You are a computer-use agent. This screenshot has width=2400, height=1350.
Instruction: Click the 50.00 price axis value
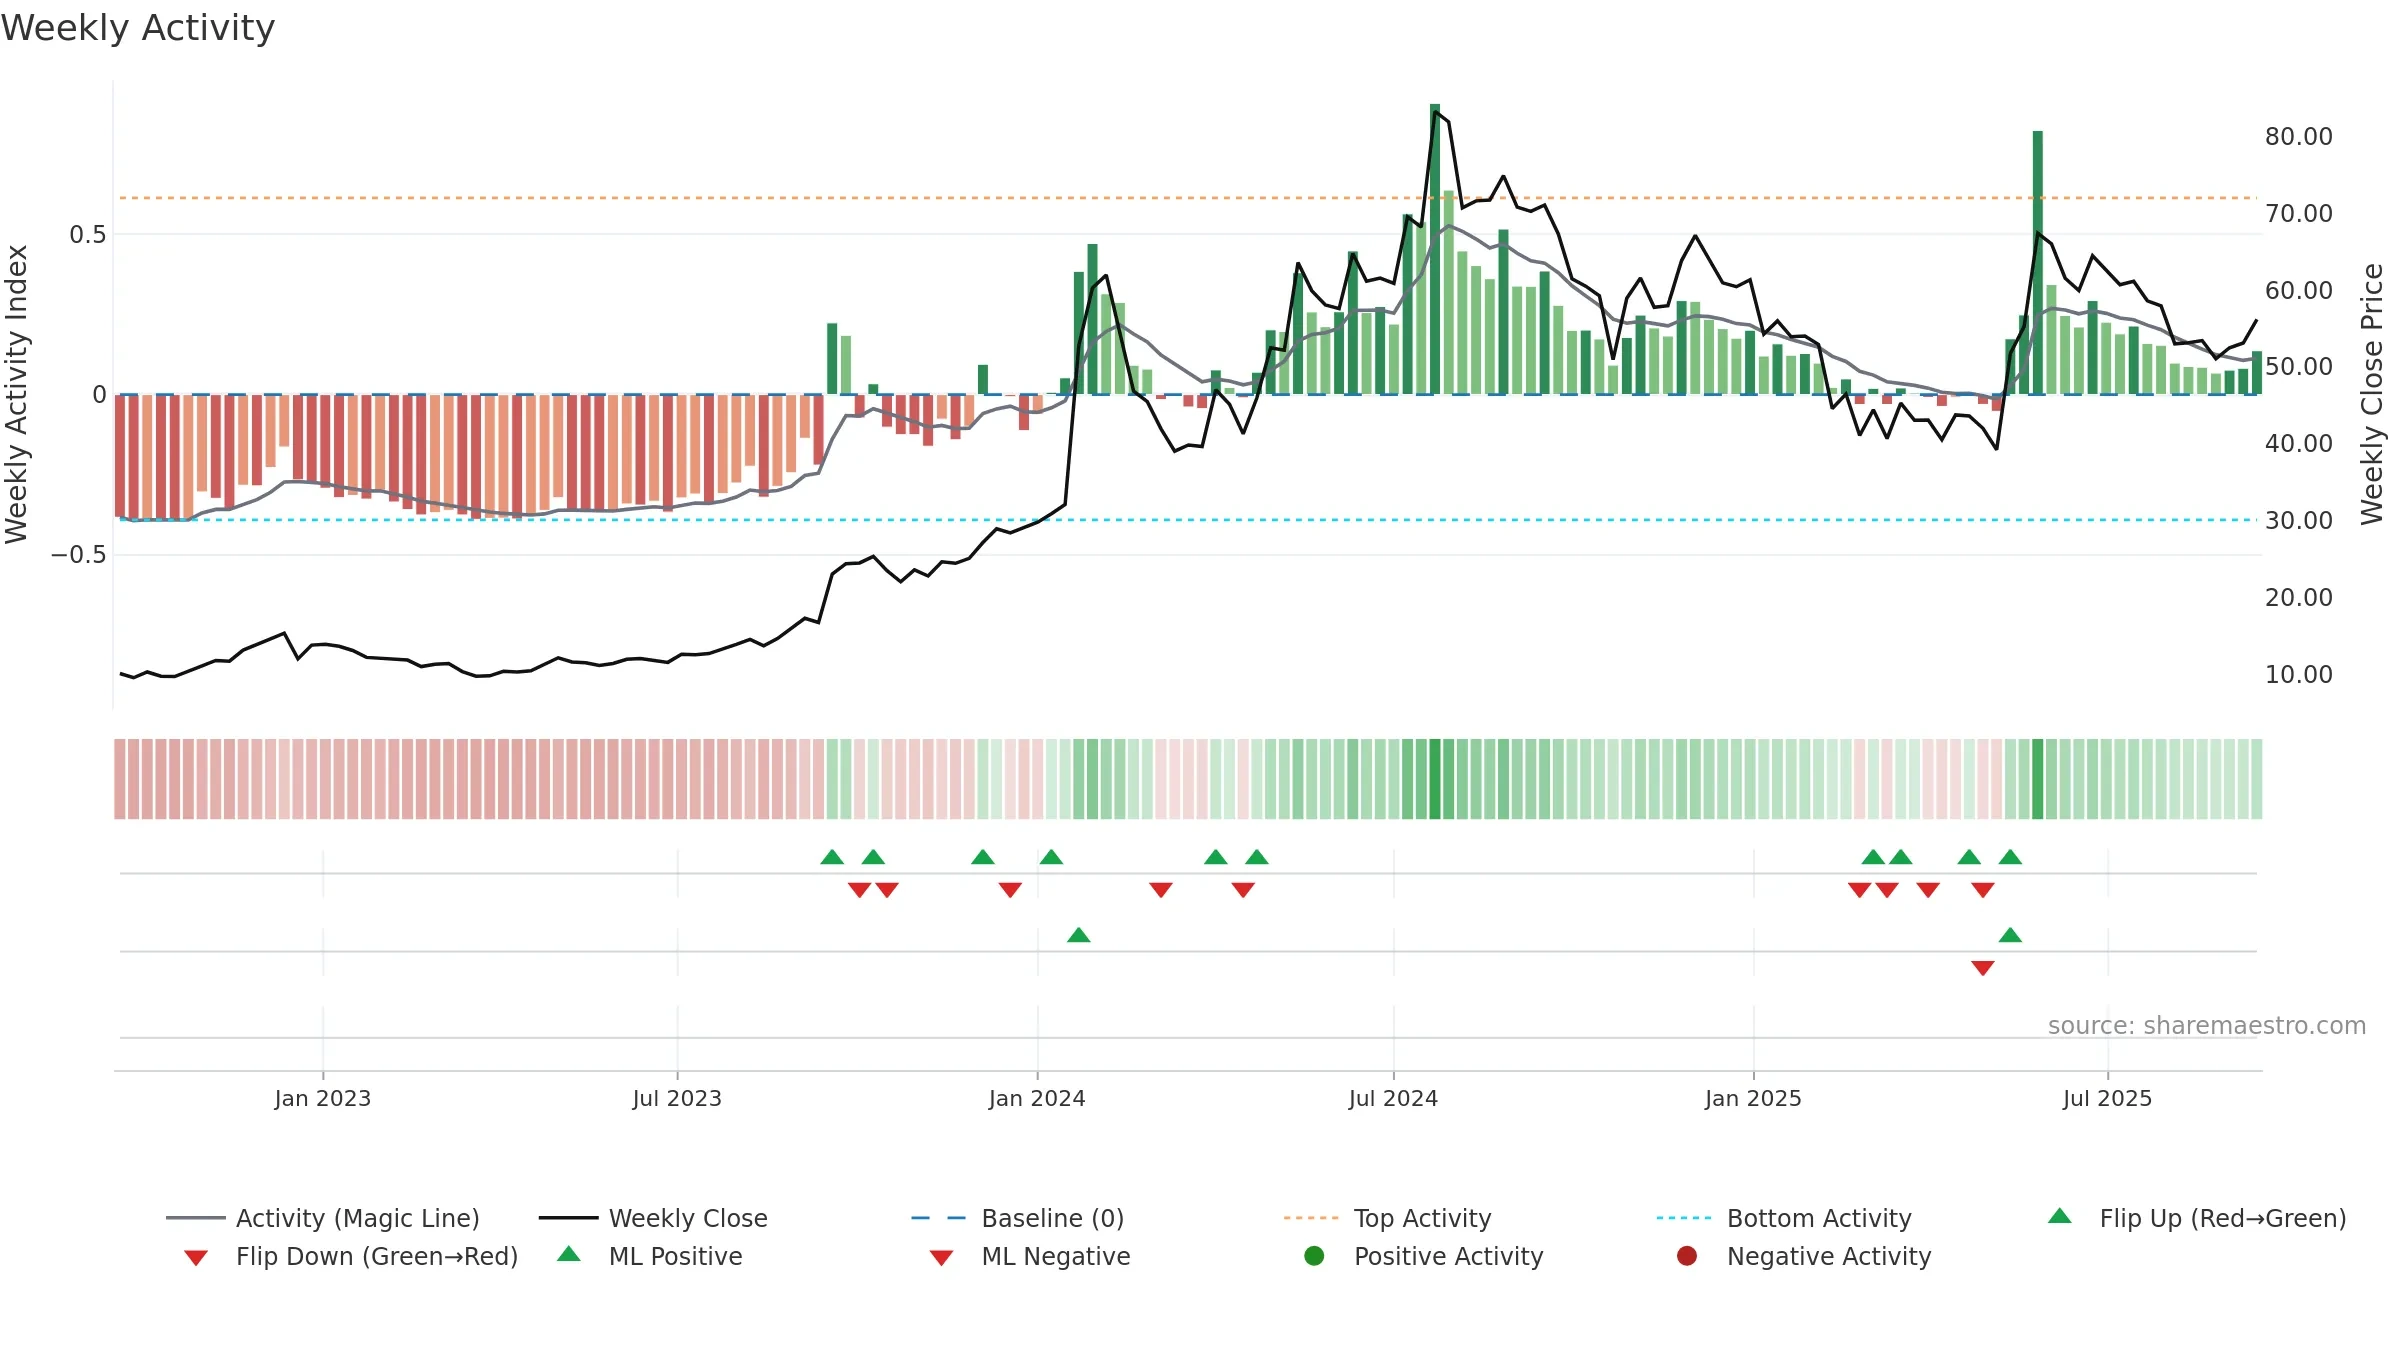[2299, 366]
